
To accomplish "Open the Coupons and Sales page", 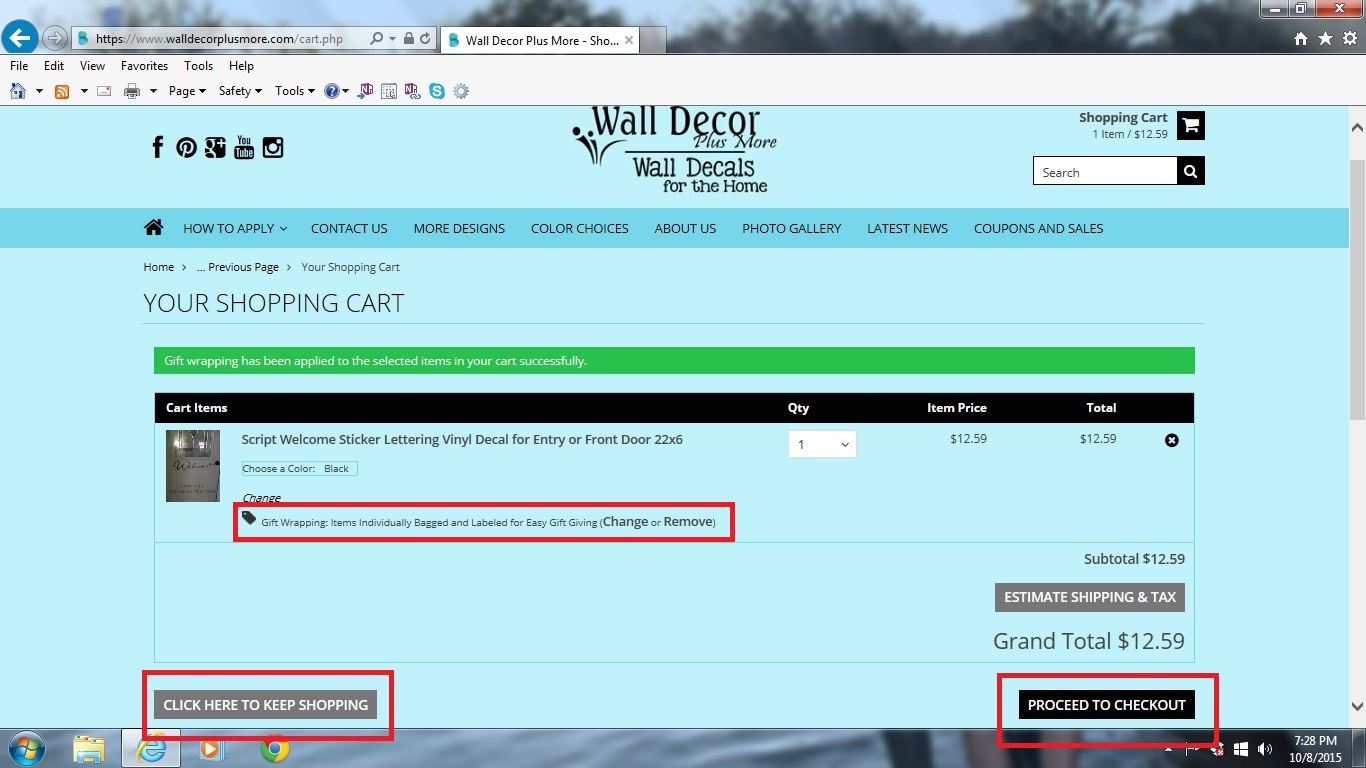I will point(1038,228).
